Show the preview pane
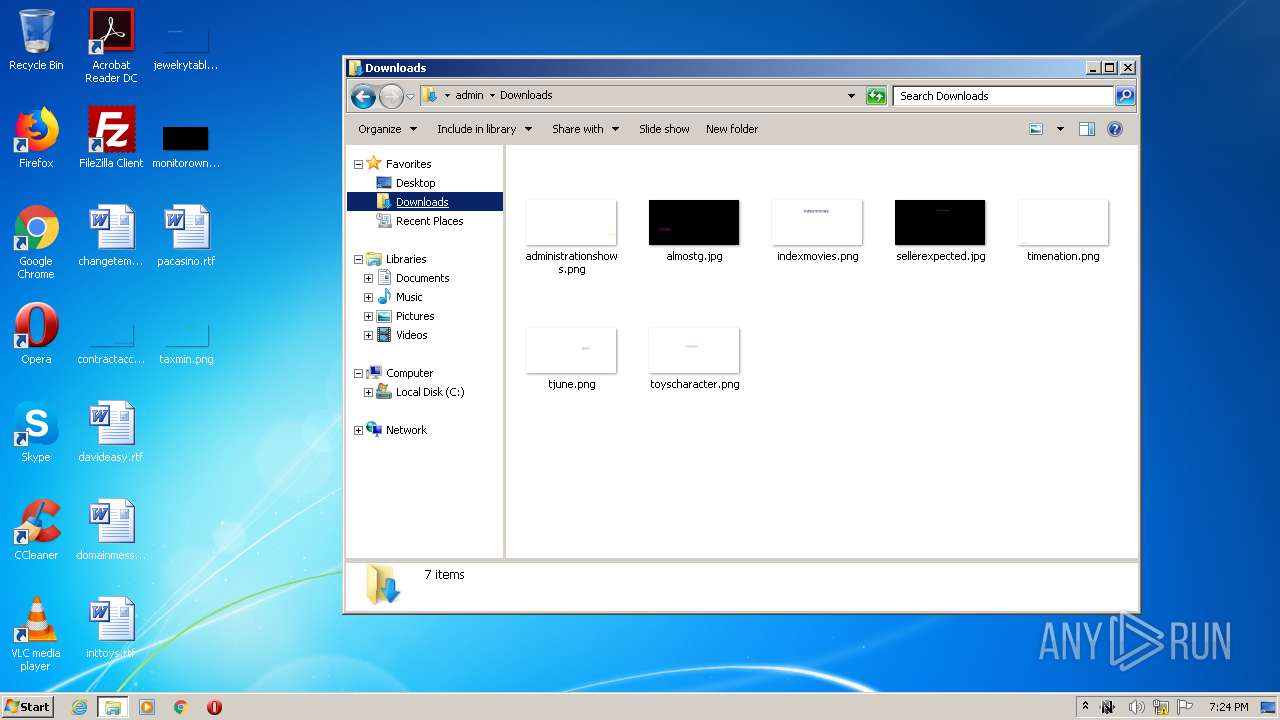 point(1087,129)
